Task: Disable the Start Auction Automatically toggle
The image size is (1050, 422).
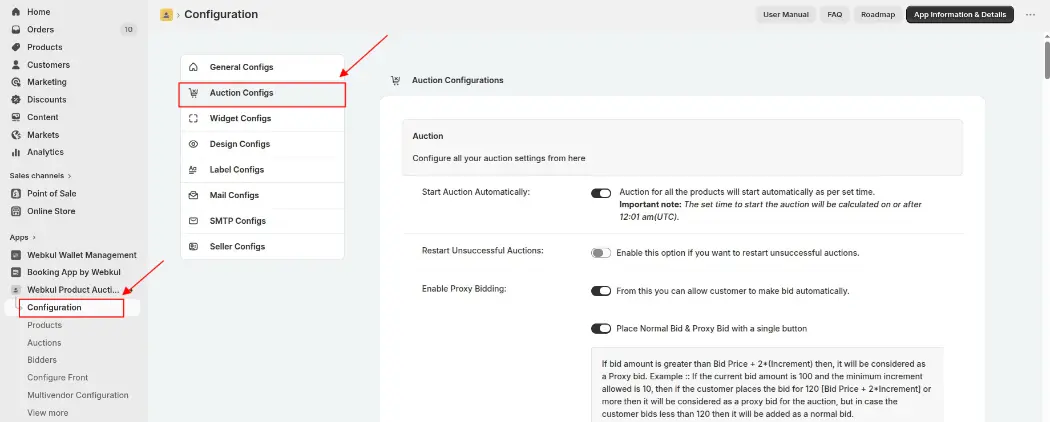Action: pyautogui.click(x=601, y=194)
